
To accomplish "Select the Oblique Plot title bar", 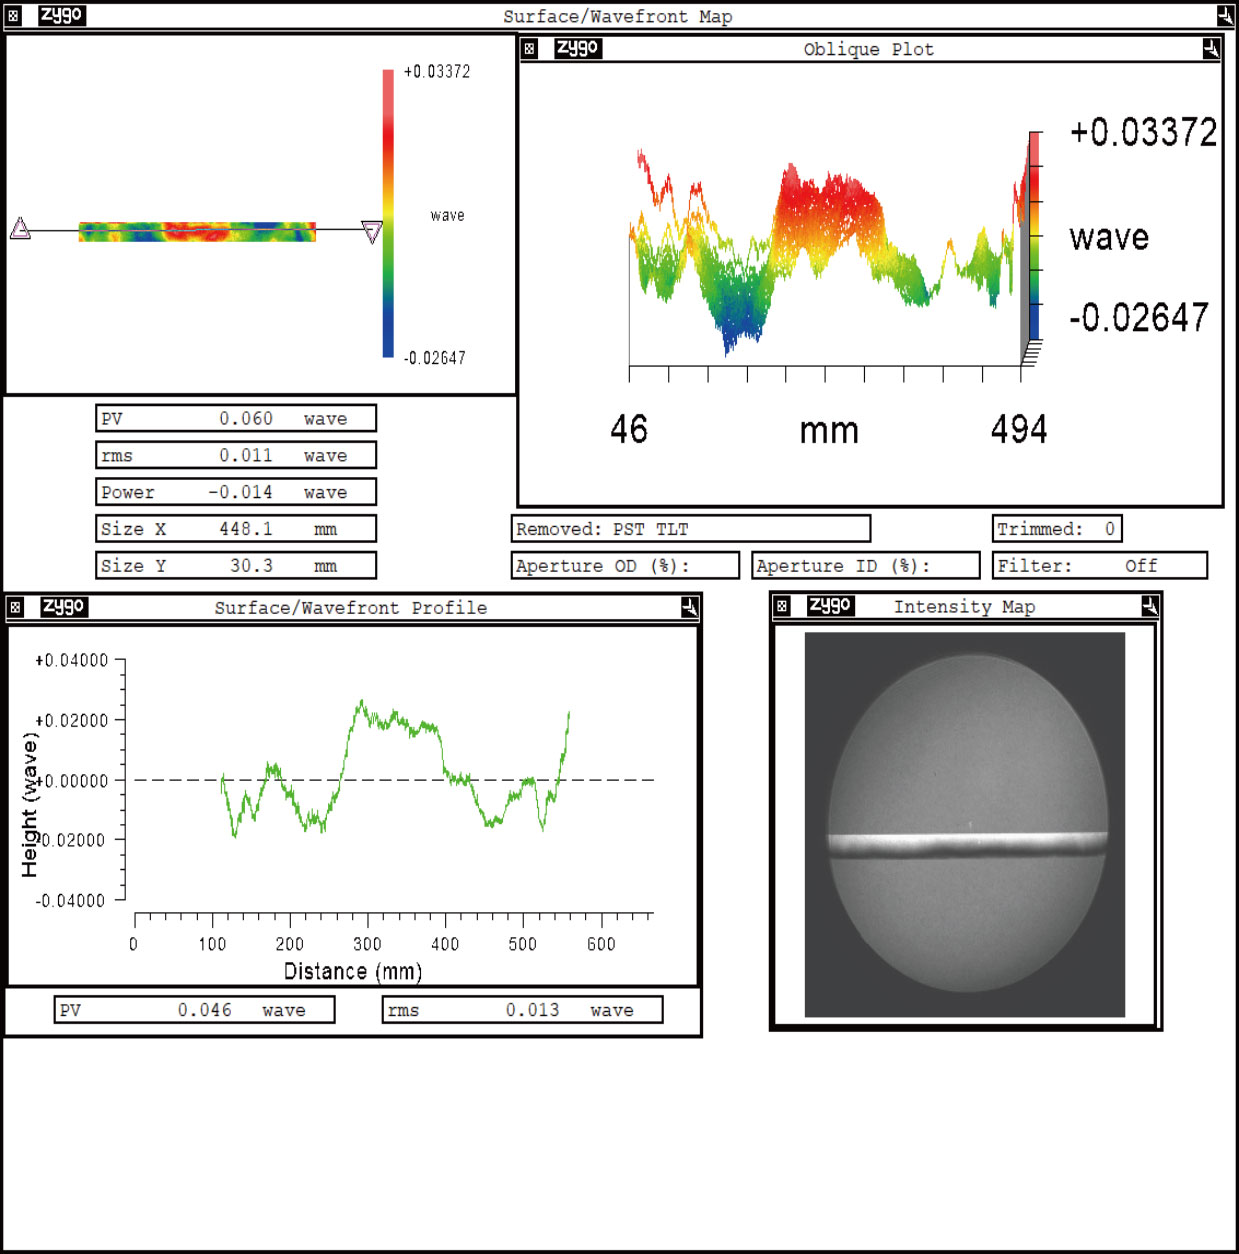I will [x=868, y=48].
